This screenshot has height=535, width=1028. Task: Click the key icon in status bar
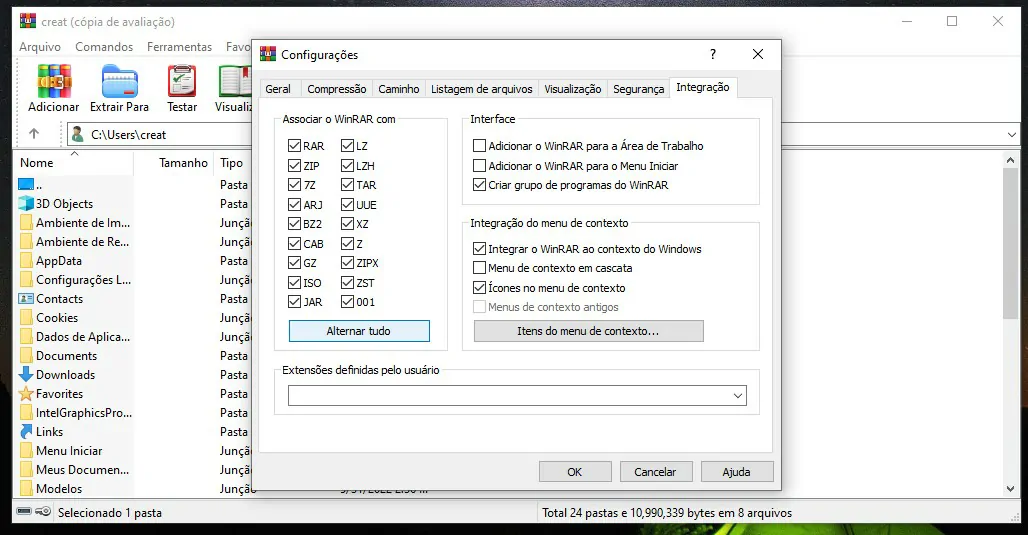43,511
